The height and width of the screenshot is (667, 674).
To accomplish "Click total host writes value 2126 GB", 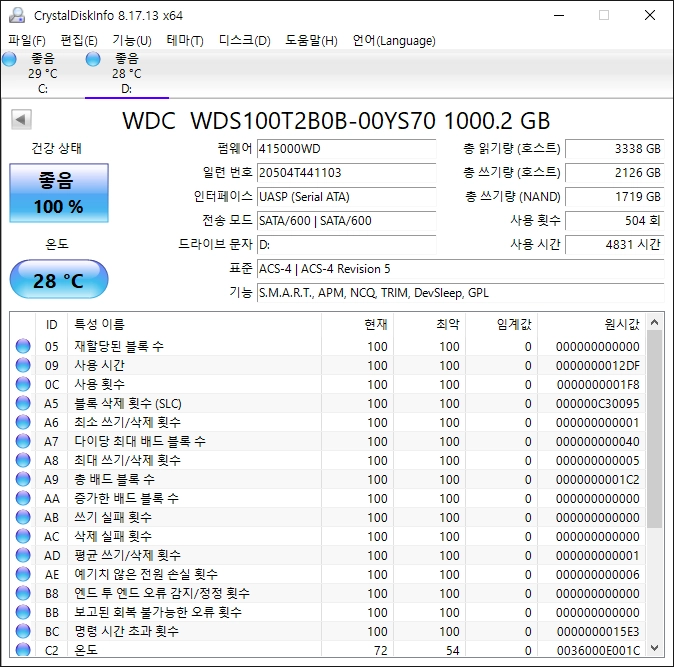I will 615,173.
